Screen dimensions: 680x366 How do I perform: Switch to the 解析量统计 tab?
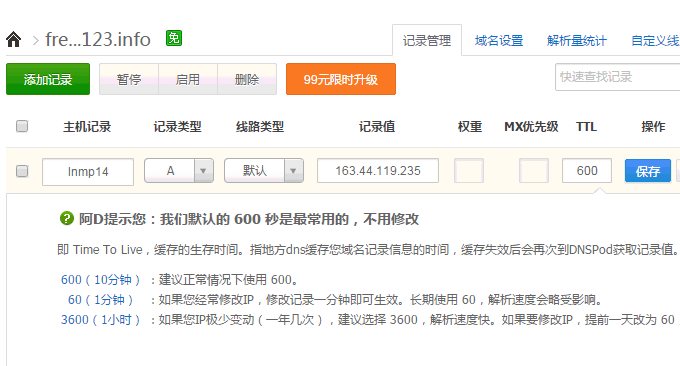[x=577, y=41]
